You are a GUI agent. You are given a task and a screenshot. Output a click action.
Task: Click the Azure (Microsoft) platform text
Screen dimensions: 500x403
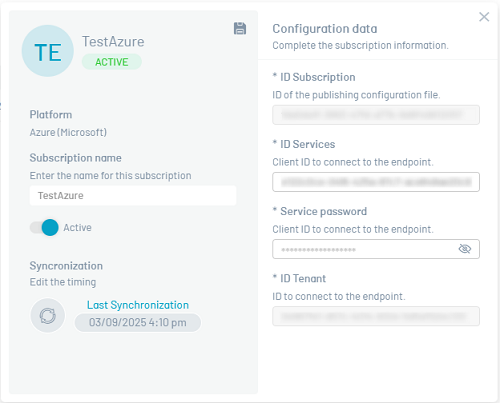point(68,132)
